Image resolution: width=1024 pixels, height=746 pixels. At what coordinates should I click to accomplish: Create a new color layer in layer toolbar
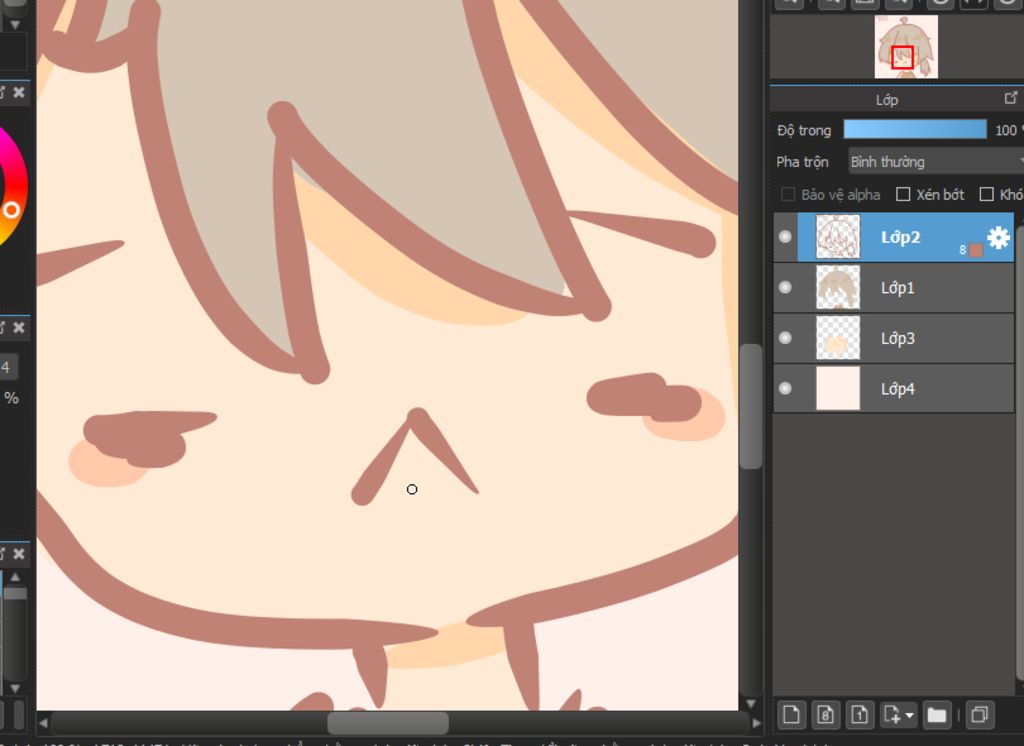pyautogui.click(x=791, y=714)
